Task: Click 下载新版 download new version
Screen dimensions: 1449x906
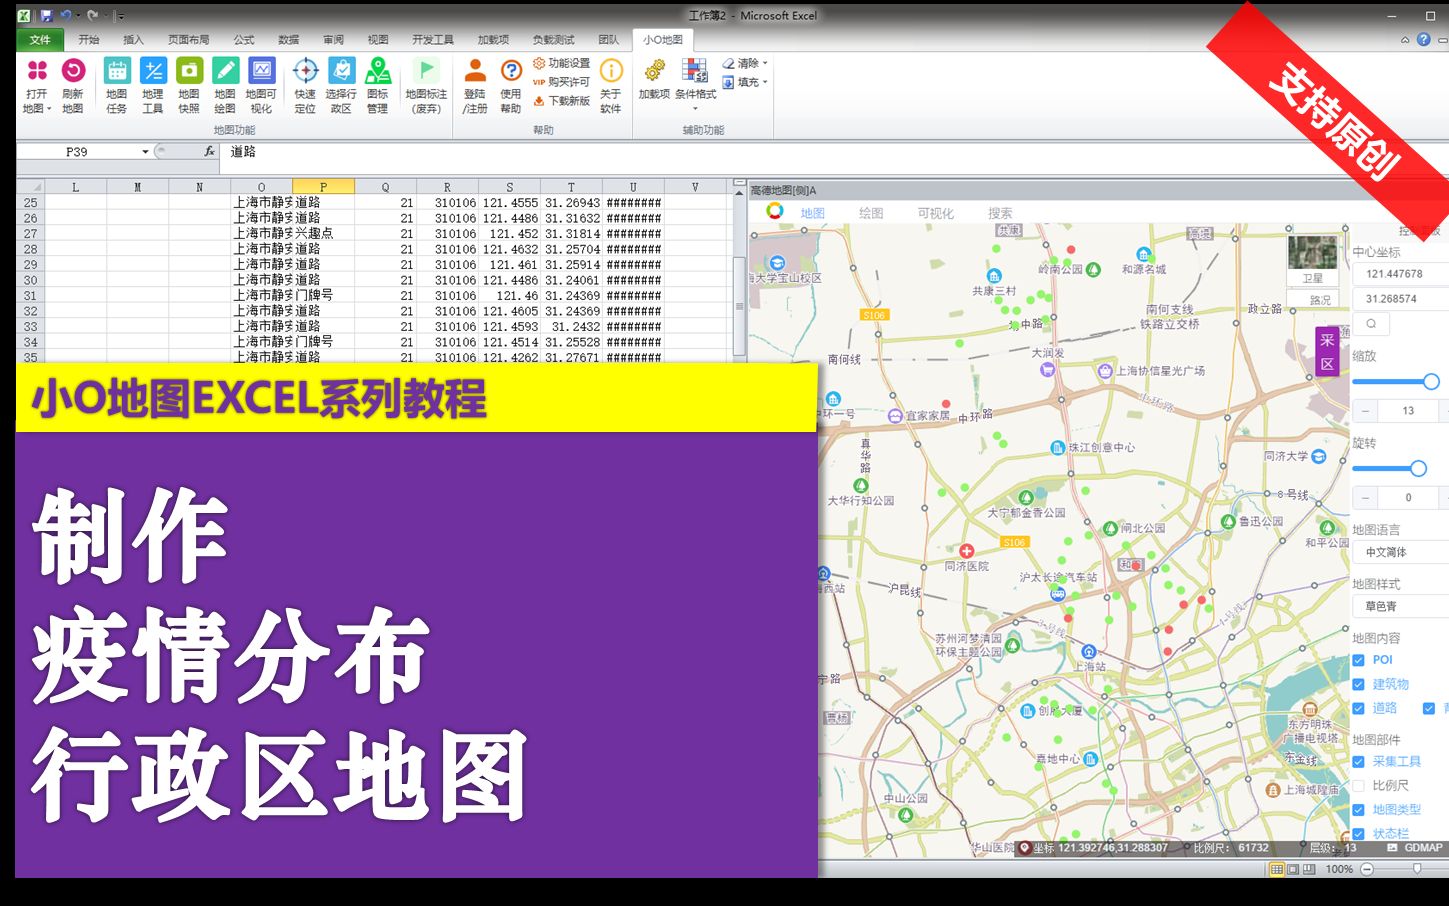Action: point(562,101)
